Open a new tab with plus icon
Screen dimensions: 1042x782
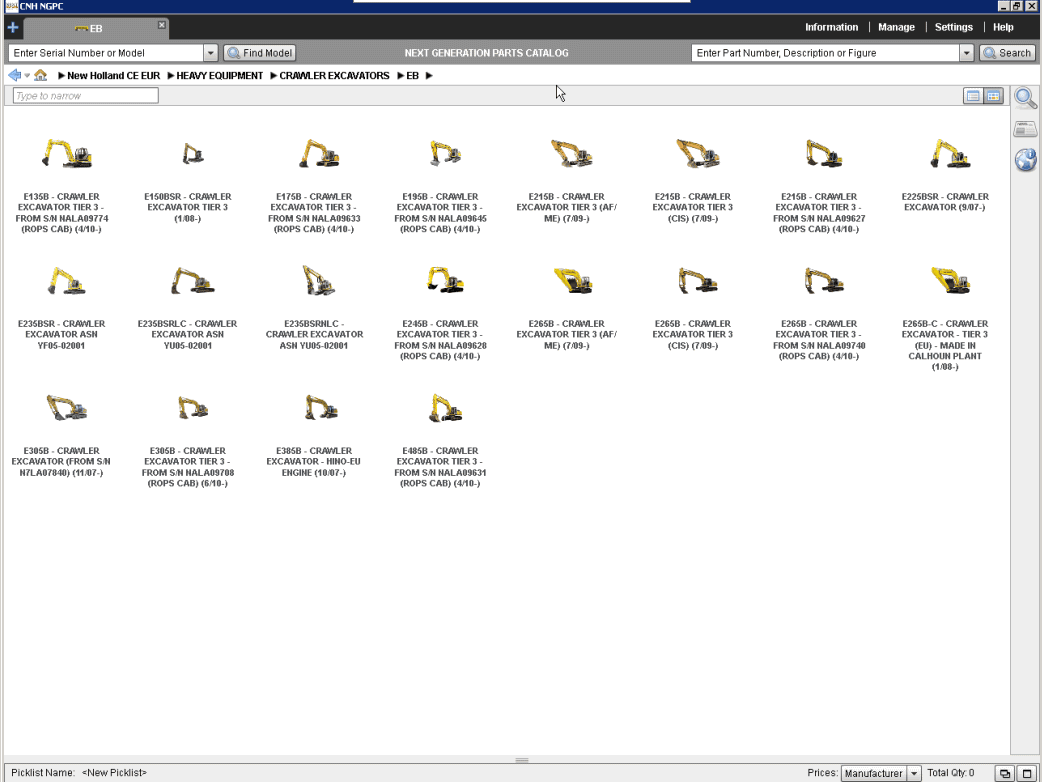[13, 27]
